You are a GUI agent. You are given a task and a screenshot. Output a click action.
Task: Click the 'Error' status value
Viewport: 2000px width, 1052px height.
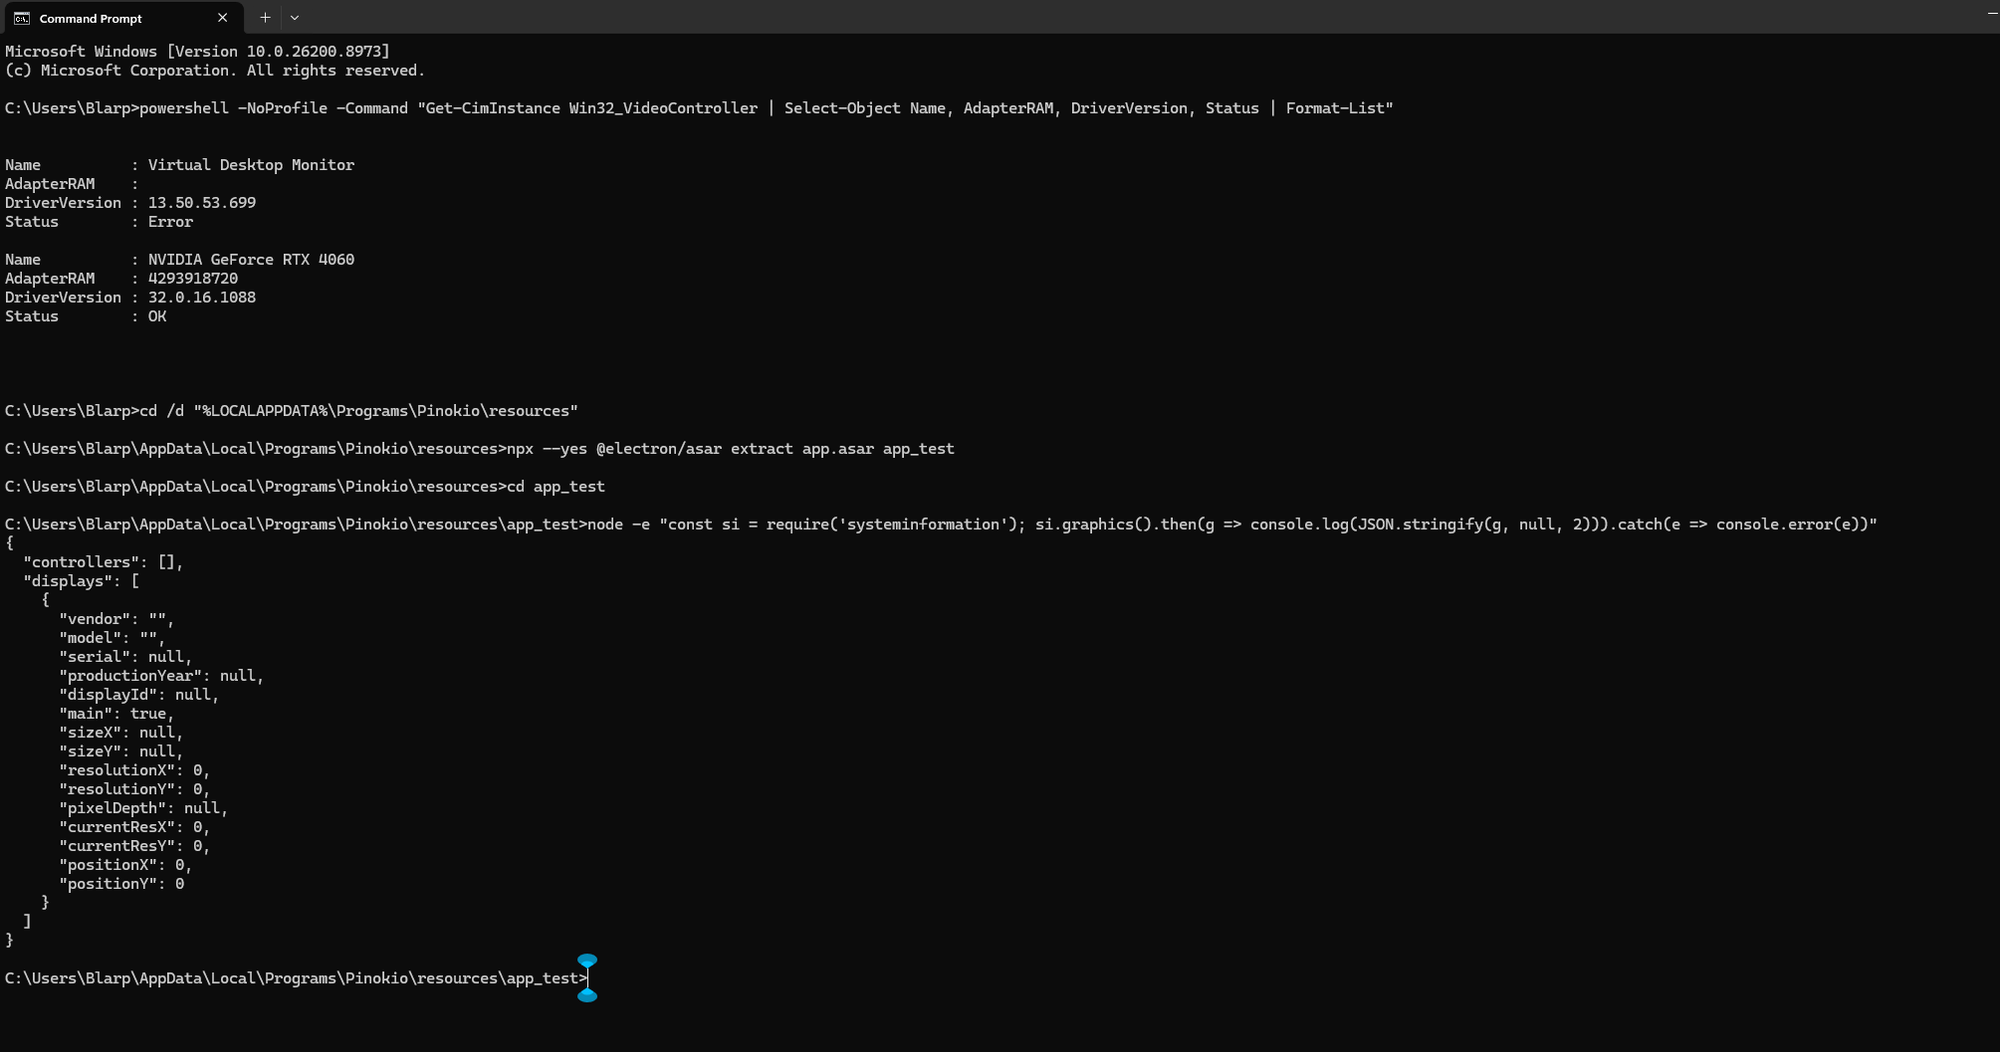point(170,222)
